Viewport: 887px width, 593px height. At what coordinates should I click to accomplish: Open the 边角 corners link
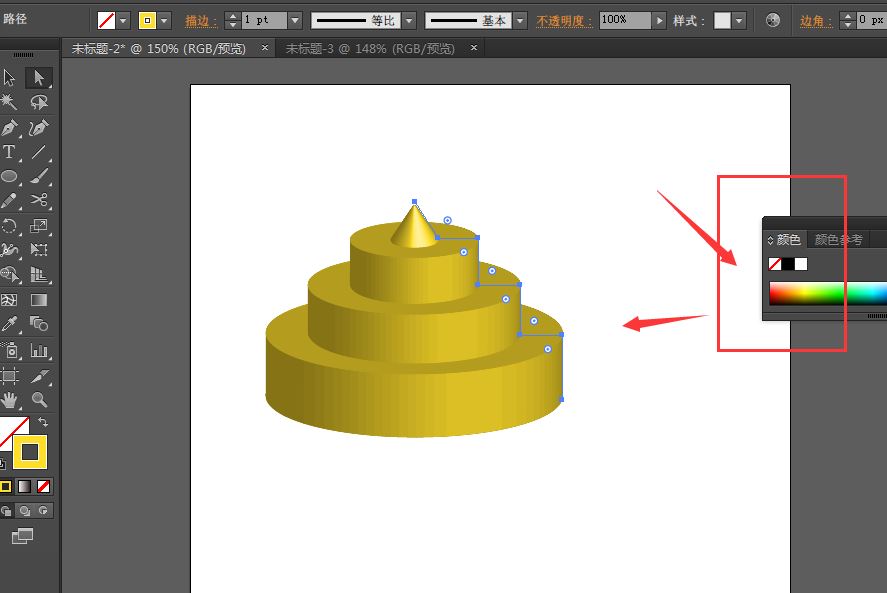coord(815,21)
